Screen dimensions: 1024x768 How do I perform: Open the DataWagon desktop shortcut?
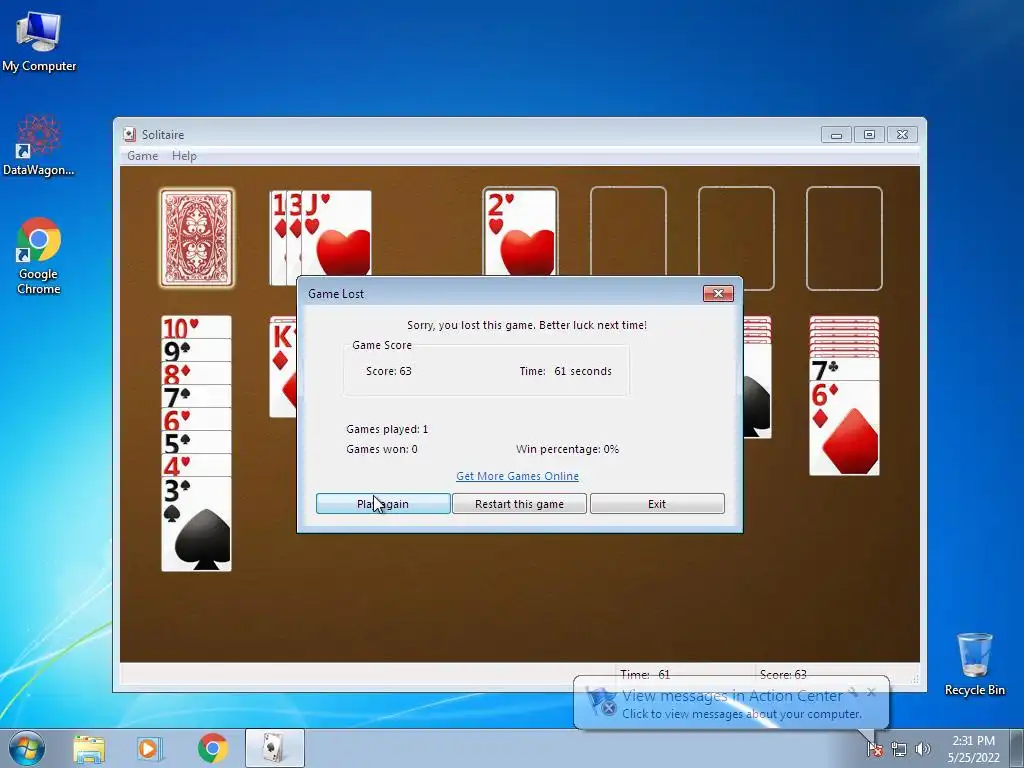(x=39, y=146)
